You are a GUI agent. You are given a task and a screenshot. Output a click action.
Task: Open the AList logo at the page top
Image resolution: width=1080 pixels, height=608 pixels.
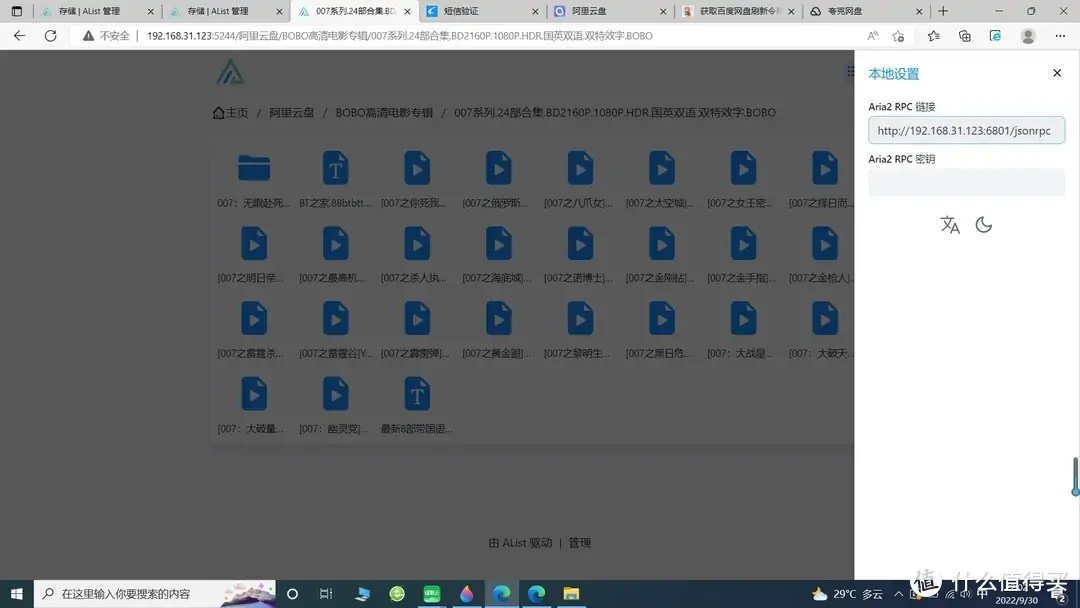[x=230, y=71]
